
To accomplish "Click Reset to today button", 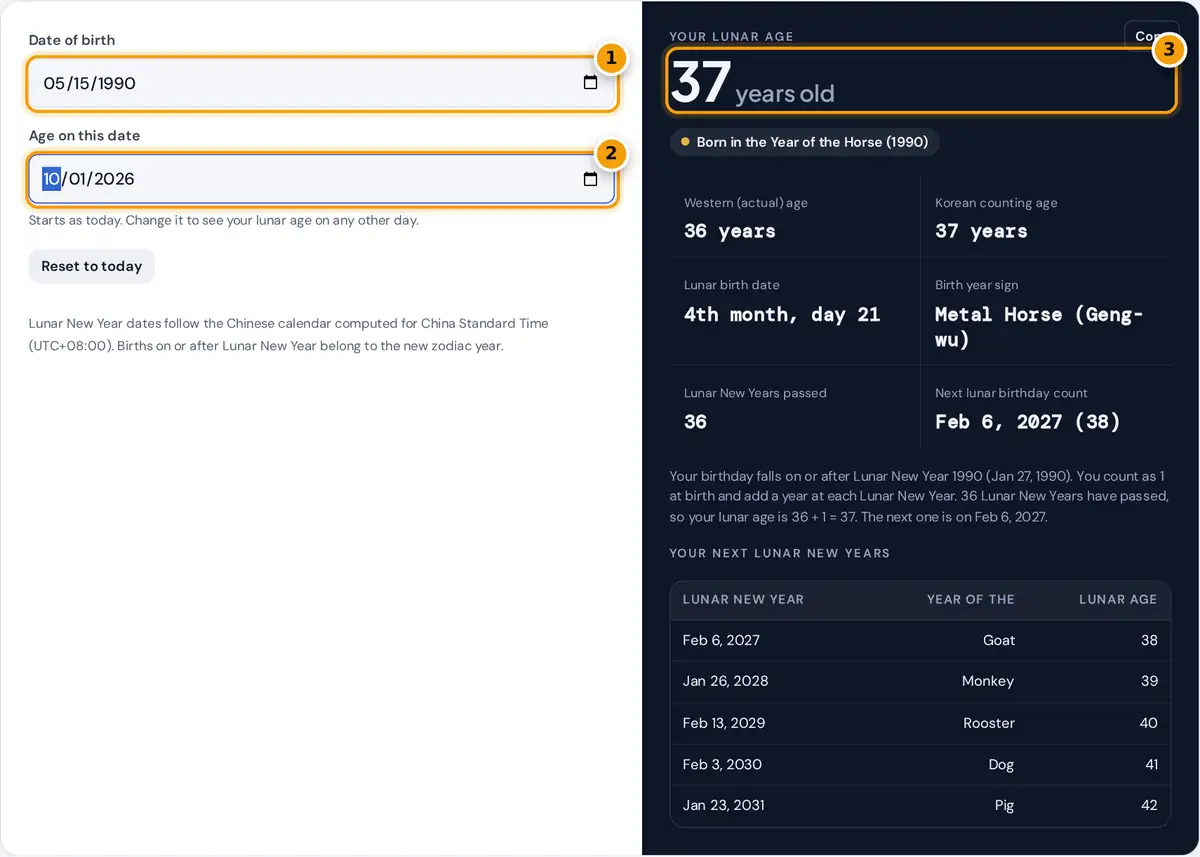I will [x=91, y=266].
